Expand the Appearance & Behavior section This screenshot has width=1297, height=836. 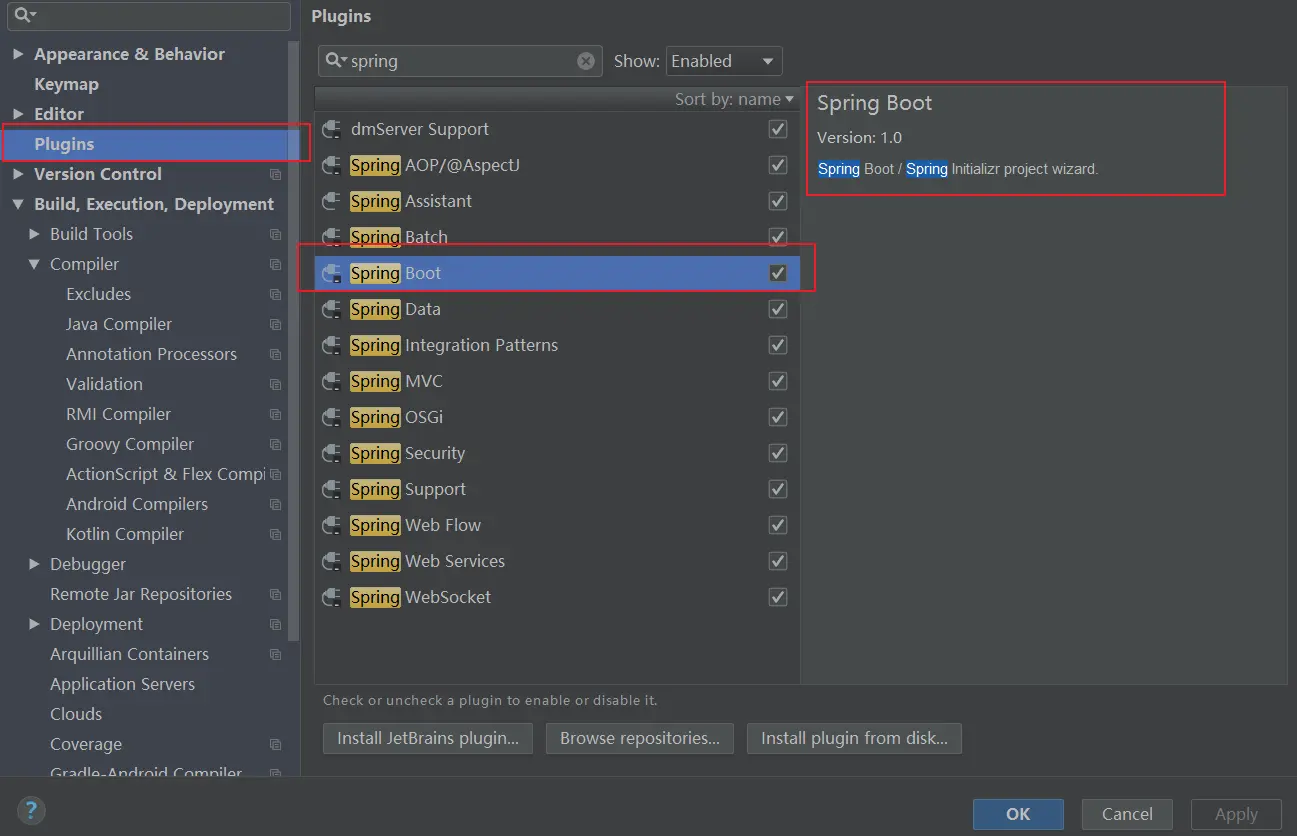coord(18,54)
